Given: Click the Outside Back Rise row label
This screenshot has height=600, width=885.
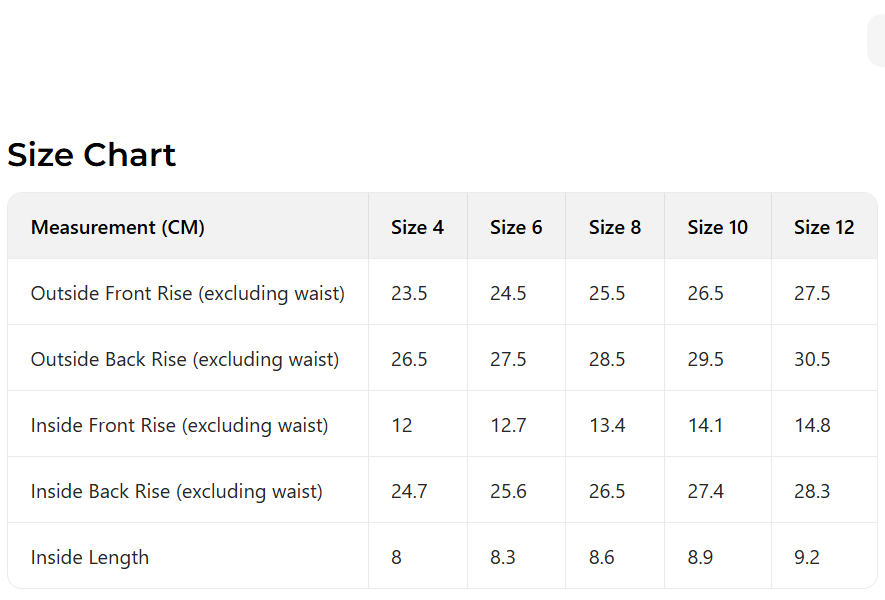Looking at the screenshot, I should (185, 359).
